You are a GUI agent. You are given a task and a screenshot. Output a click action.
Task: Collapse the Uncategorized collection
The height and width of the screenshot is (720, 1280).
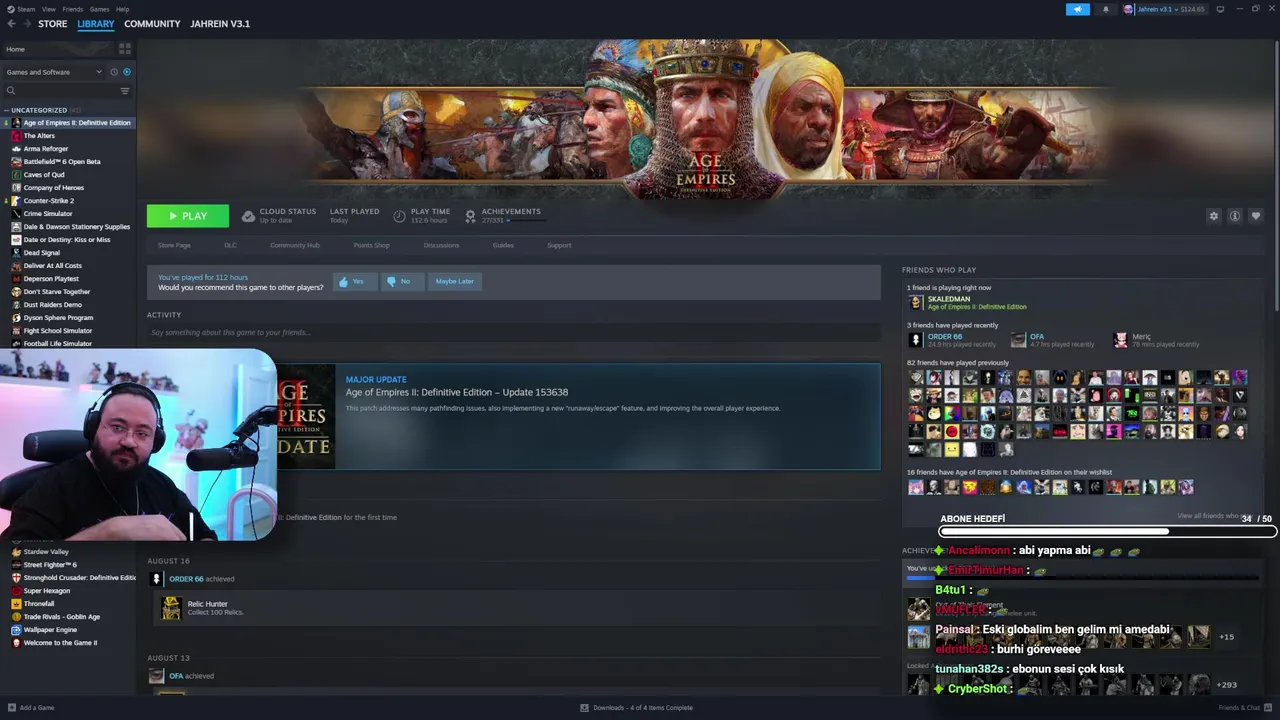[6, 110]
